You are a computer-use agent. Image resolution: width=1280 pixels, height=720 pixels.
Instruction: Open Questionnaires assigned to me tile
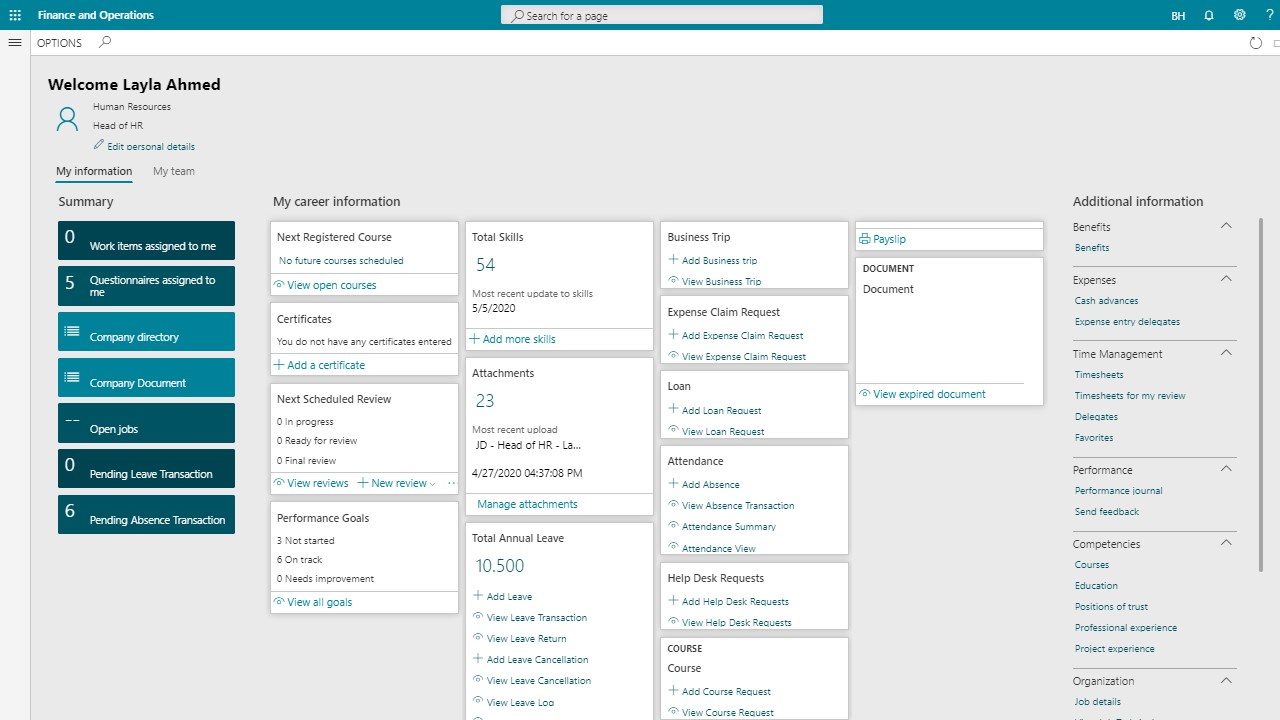(146, 286)
